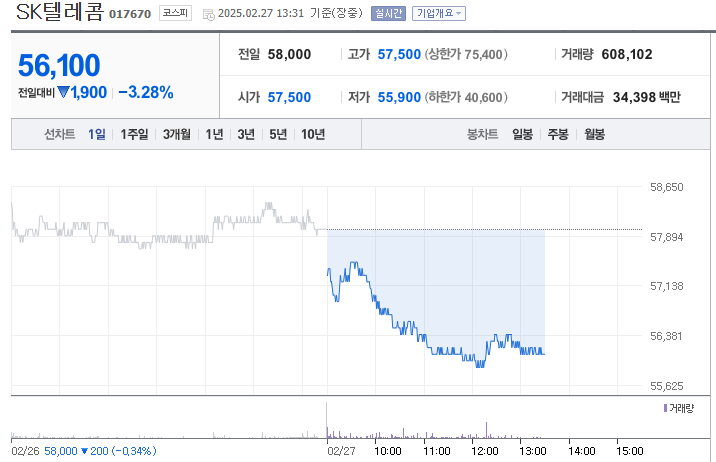716x462 pixels.
Task: Click the 저가 value 55,900
Action: coord(399,97)
